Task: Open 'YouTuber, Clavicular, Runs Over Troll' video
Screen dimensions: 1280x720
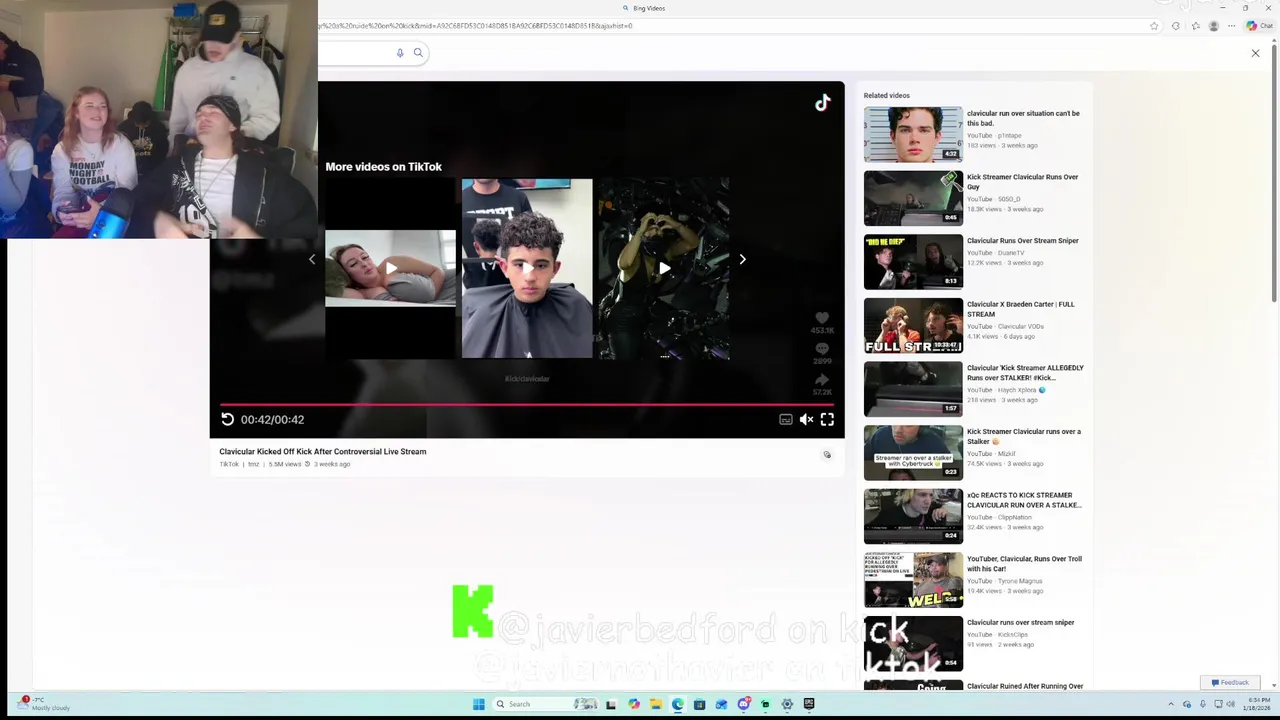Action: (x=1024, y=564)
